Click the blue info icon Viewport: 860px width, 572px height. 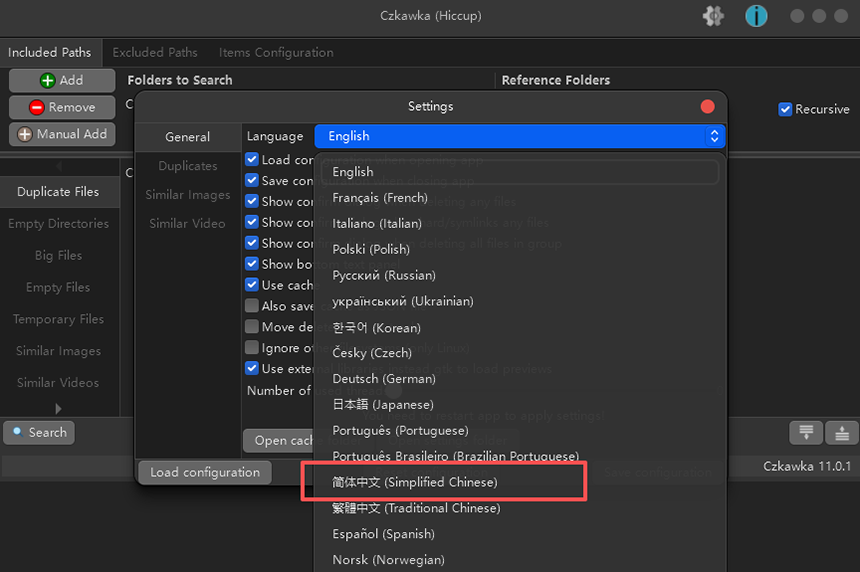coord(756,16)
